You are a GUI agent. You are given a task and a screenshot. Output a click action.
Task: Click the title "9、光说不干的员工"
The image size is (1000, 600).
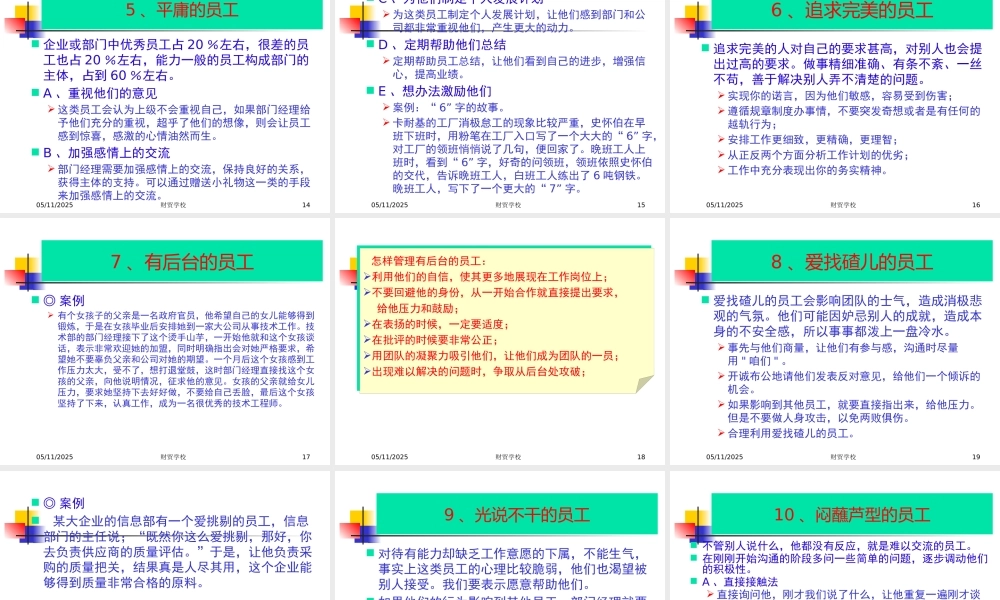click(517, 515)
